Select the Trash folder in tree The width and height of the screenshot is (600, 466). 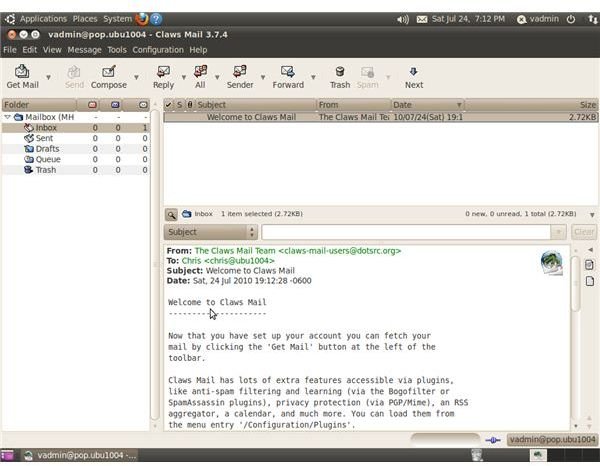(x=75, y=170)
